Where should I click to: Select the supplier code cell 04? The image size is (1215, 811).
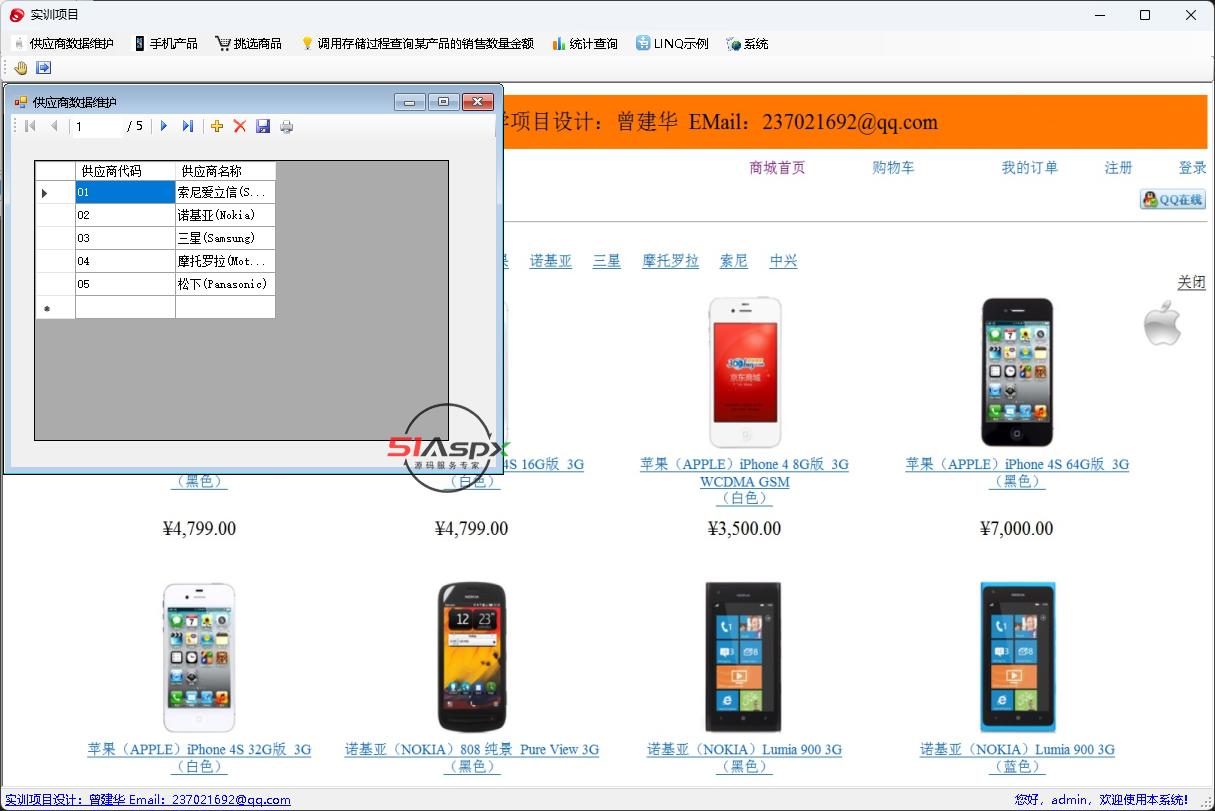[x=126, y=261]
